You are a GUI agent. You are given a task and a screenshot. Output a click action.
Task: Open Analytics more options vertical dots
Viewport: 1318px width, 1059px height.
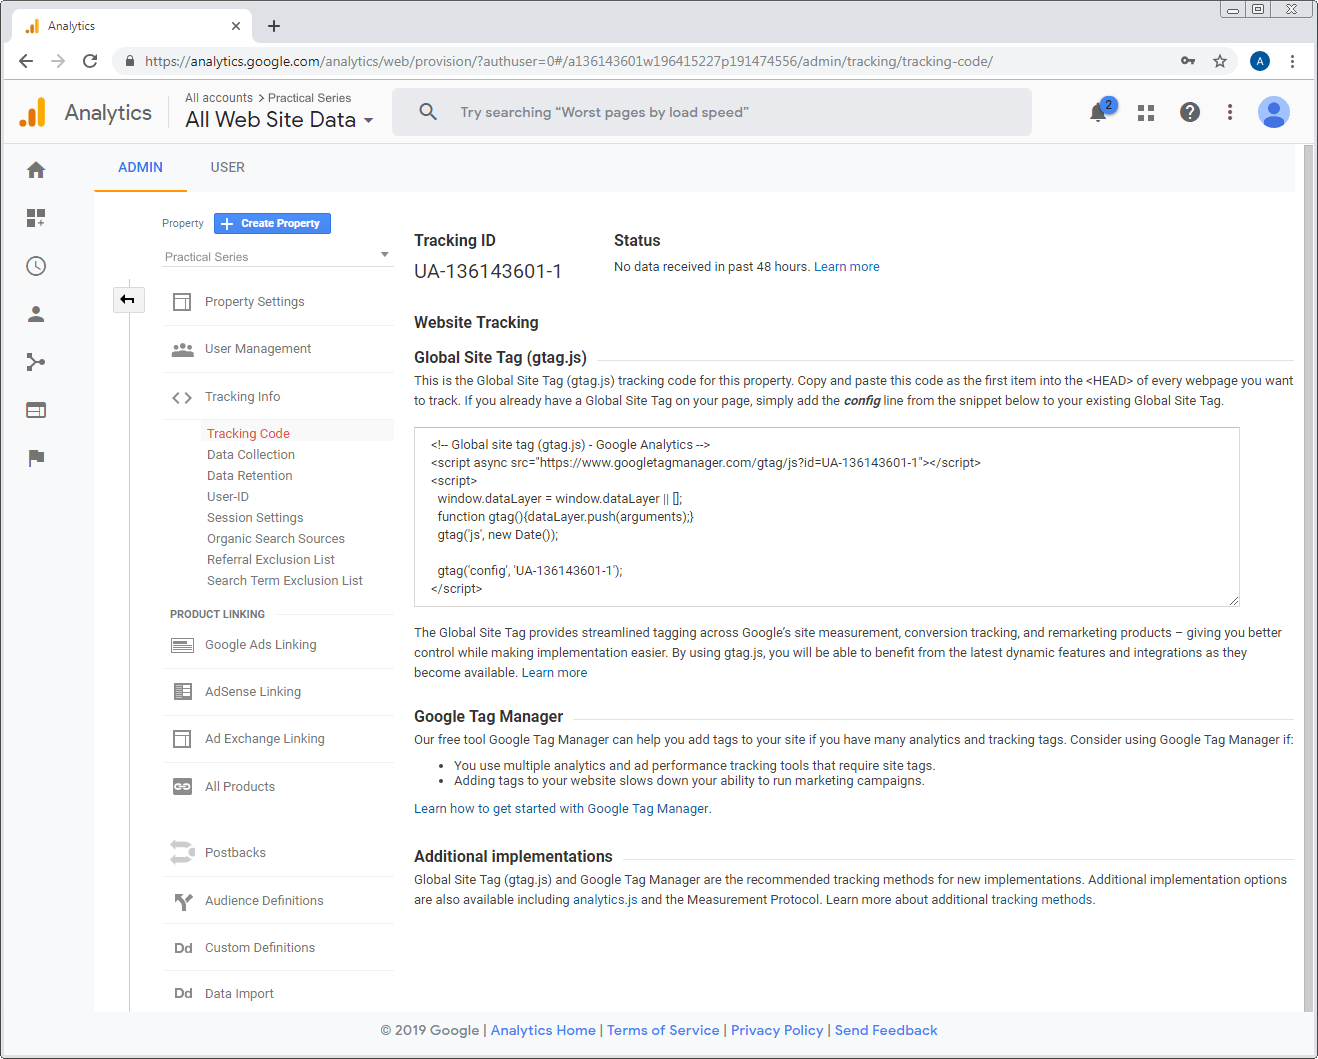[1230, 112]
